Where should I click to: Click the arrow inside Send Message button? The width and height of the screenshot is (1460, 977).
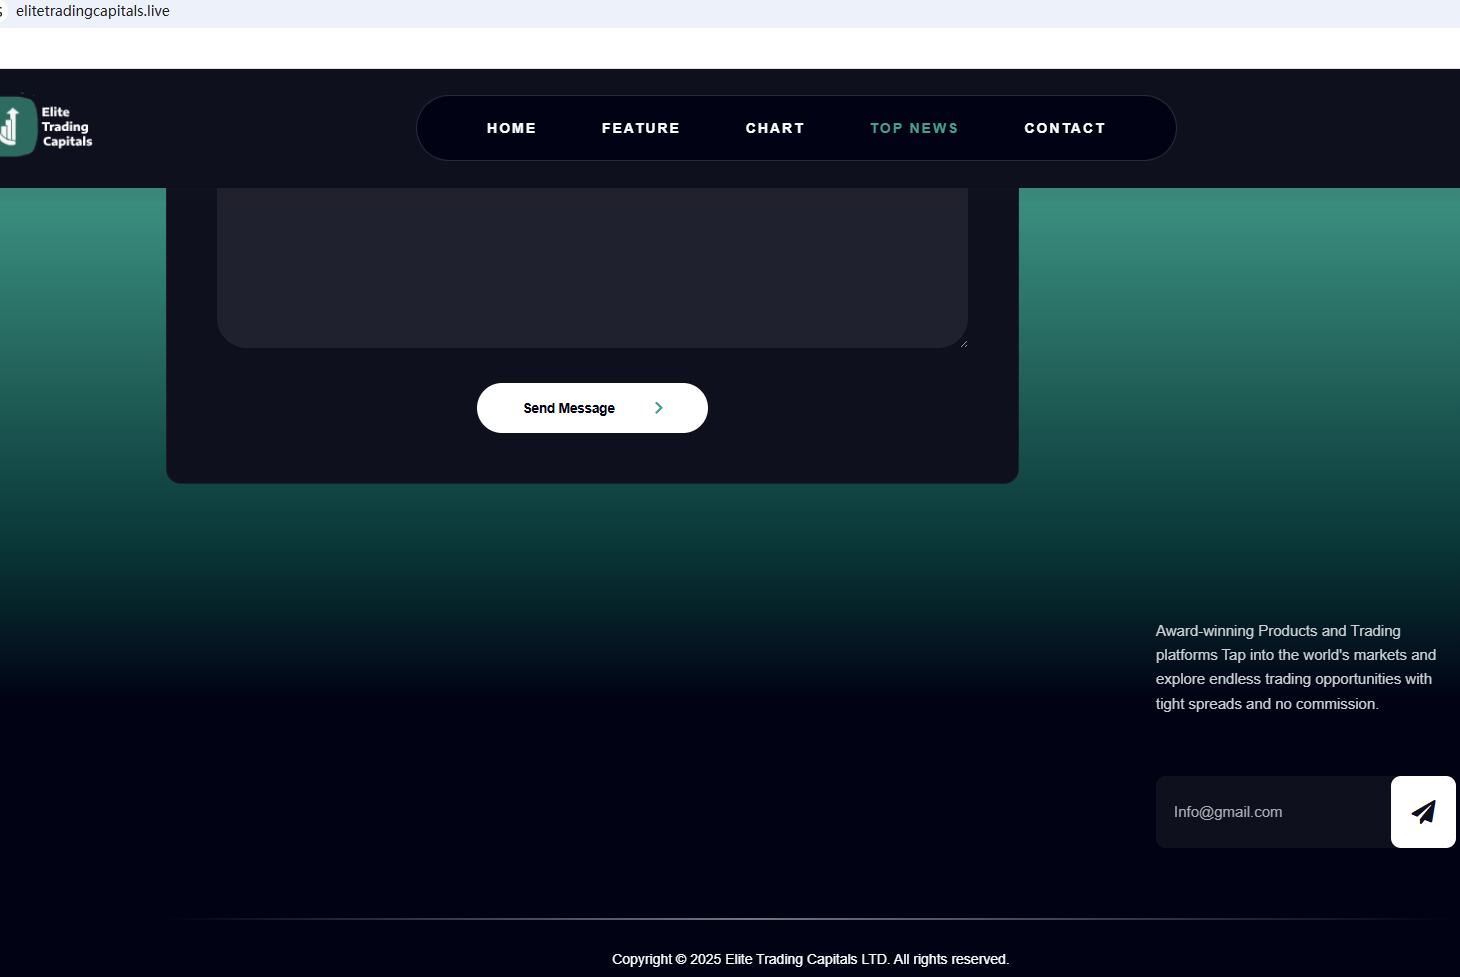(x=658, y=408)
